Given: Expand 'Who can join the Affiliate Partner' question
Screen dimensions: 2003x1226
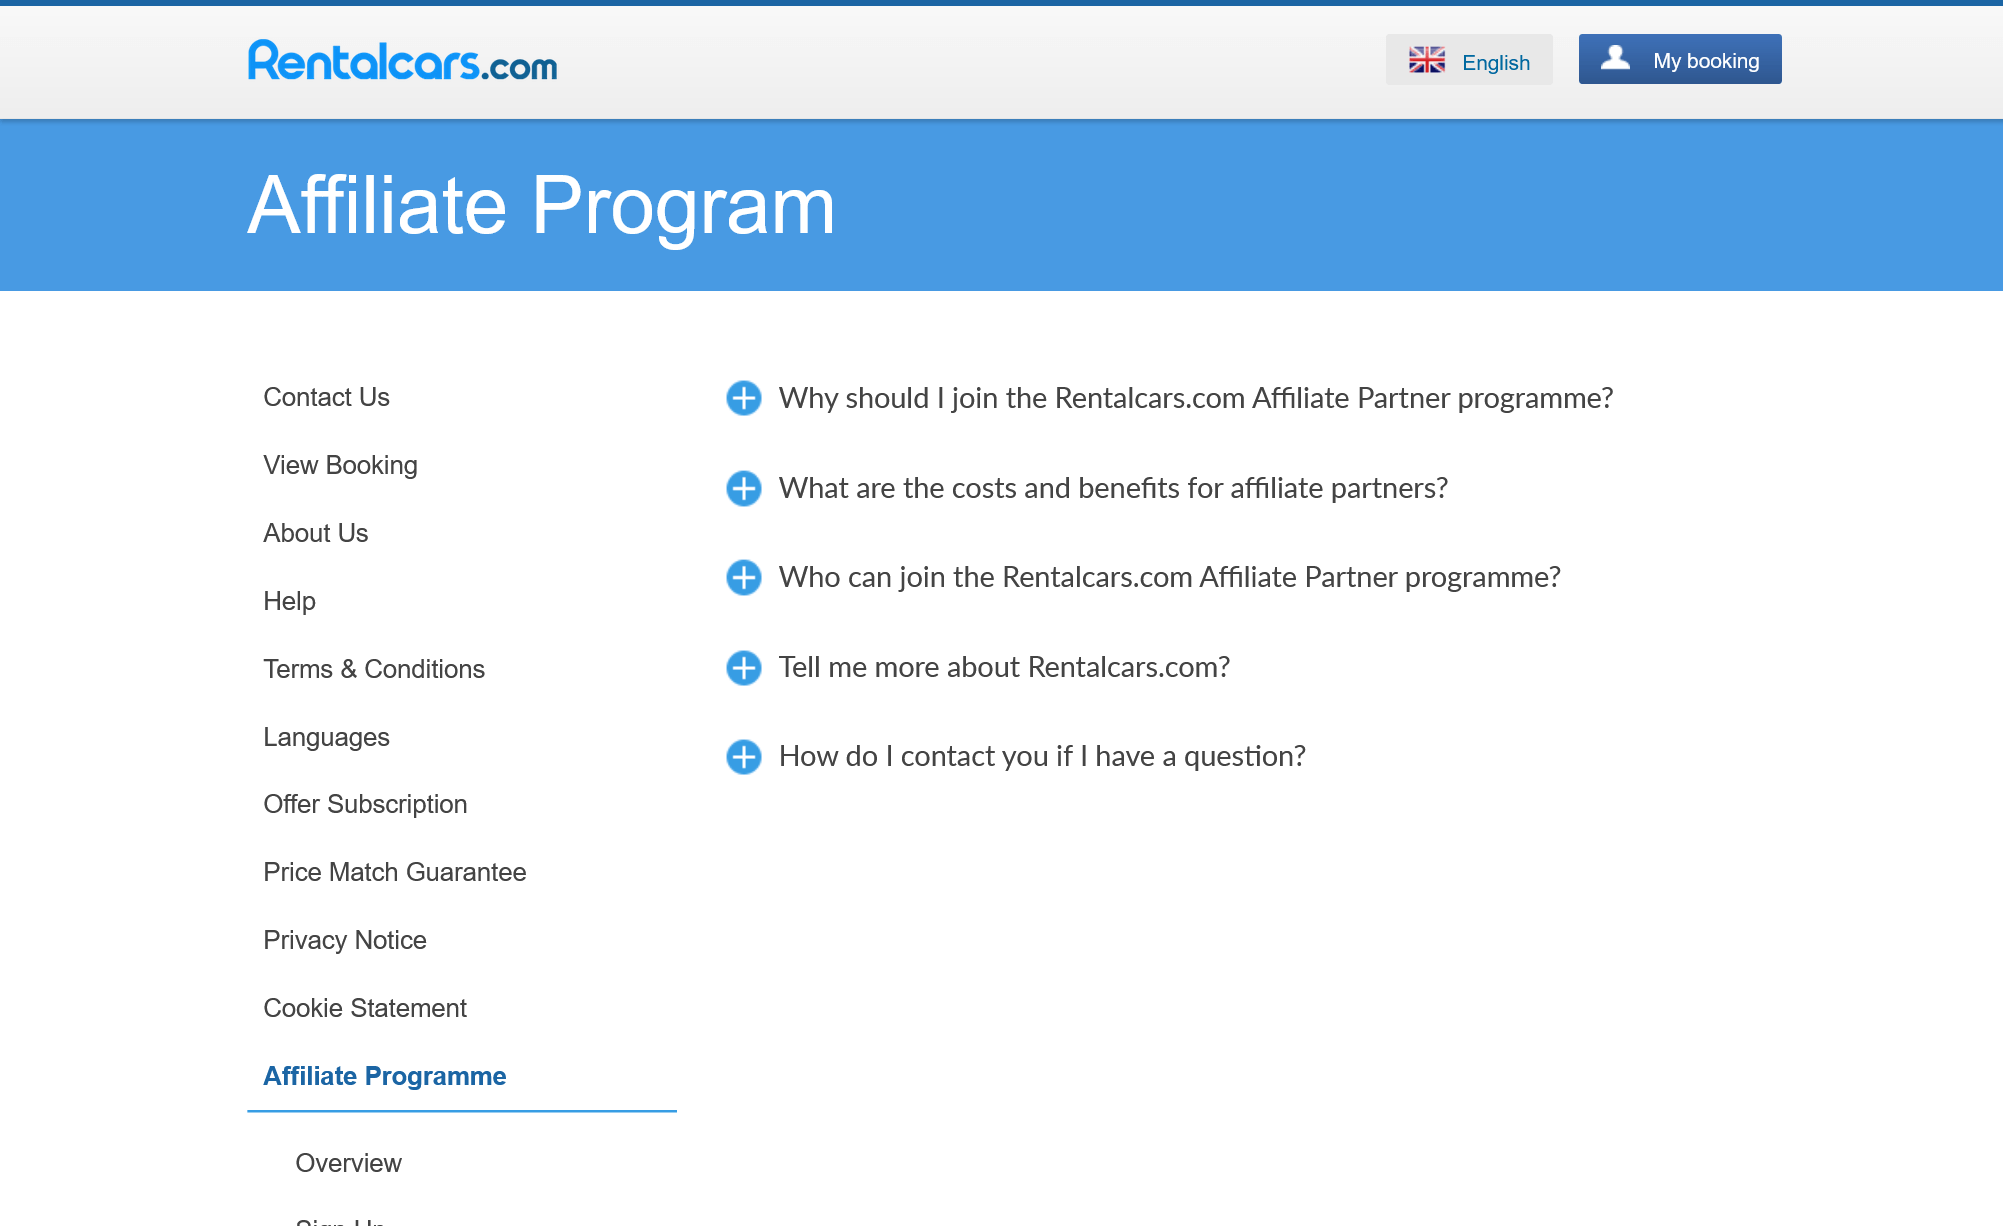Looking at the screenshot, I should (744, 577).
